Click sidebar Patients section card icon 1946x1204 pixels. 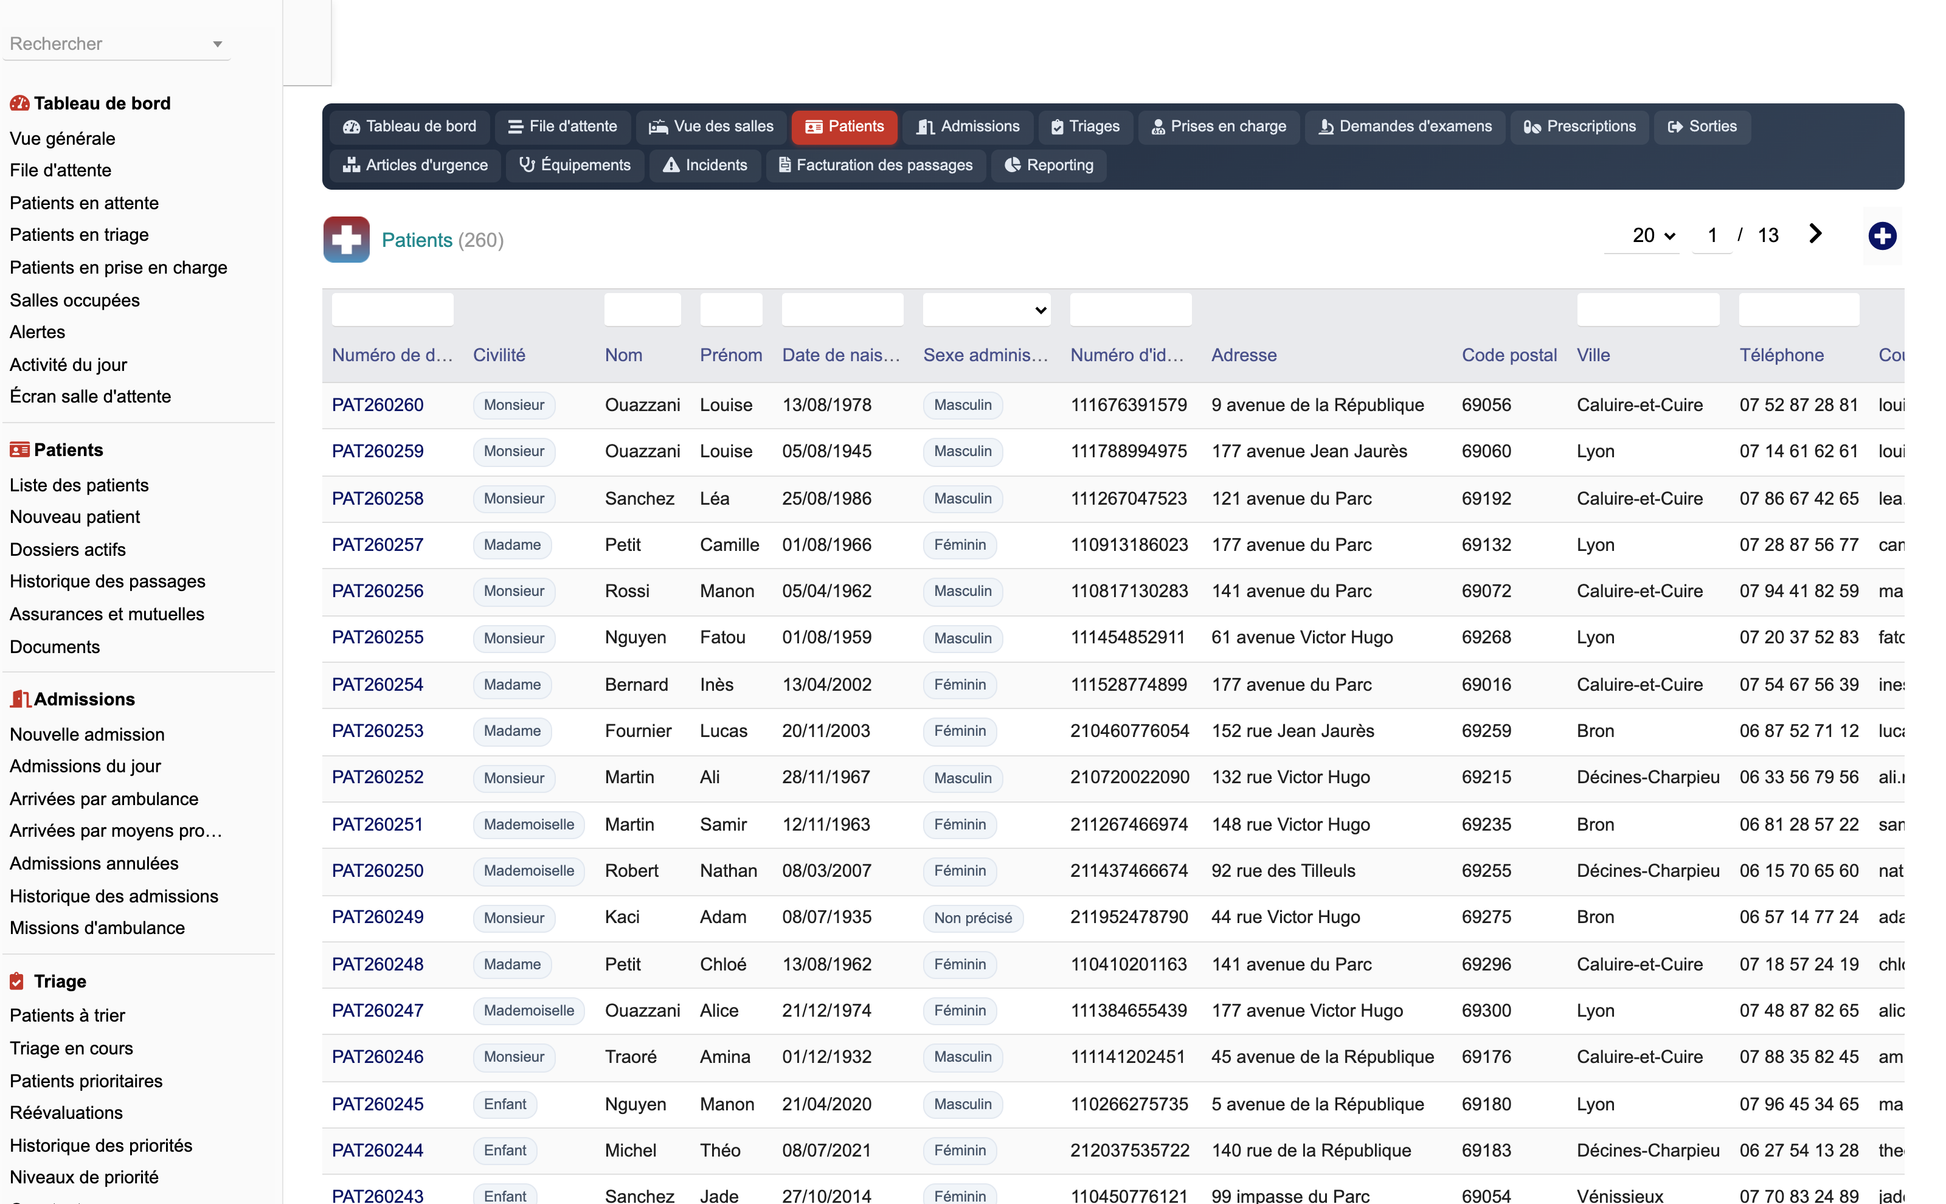tap(19, 450)
